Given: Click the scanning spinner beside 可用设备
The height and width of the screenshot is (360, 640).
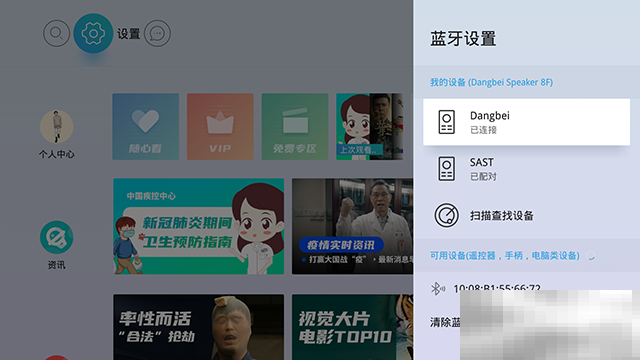Looking at the screenshot, I should 591,256.
